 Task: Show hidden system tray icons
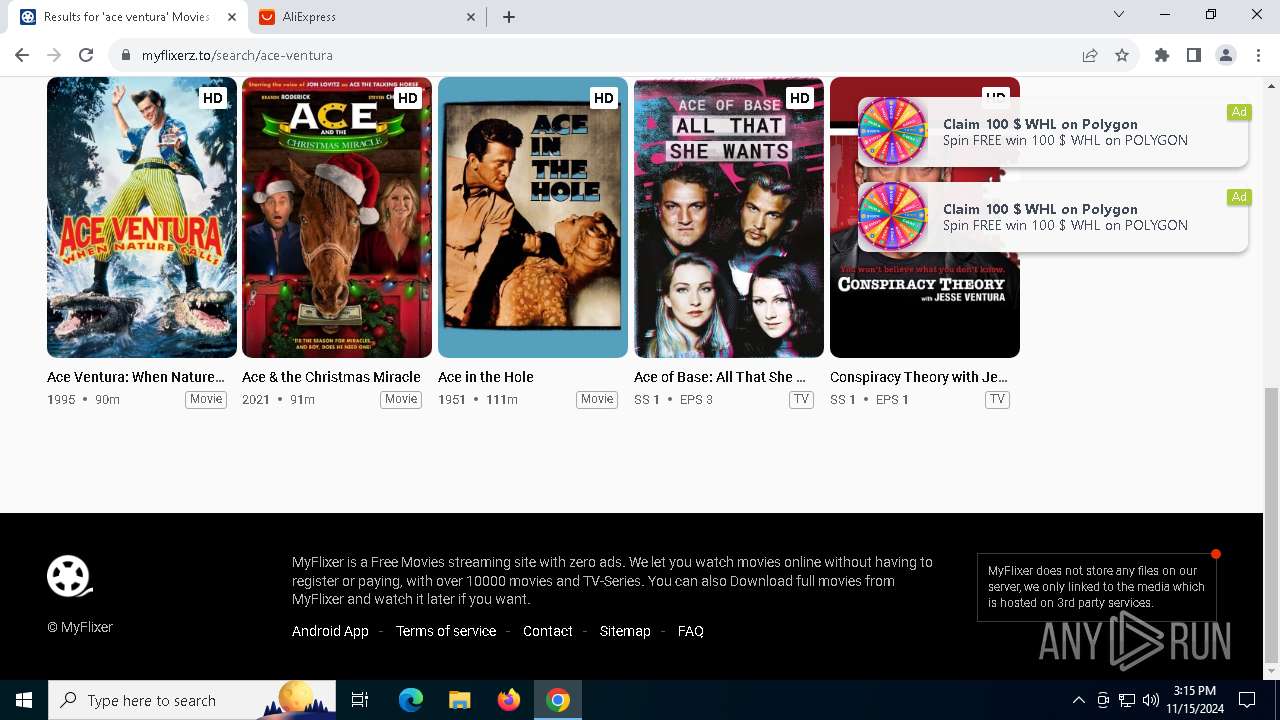click(1078, 700)
